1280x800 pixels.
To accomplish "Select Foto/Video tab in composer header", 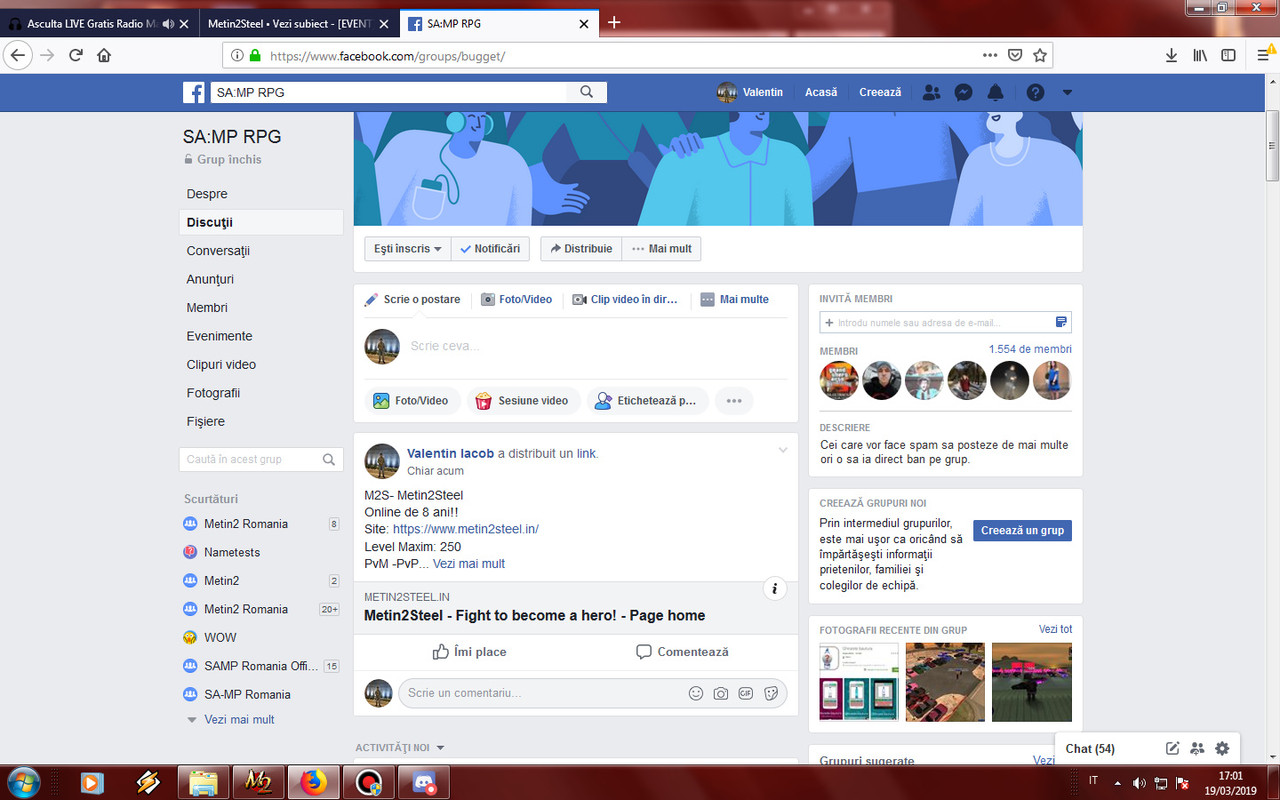I will tap(516, 299).
